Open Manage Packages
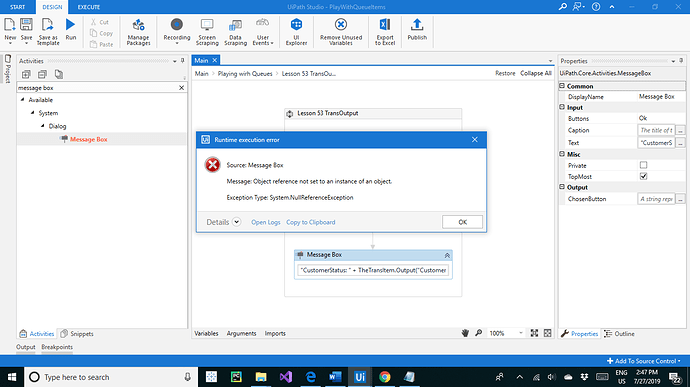This screenshot has height=387, width=690. 139,31
